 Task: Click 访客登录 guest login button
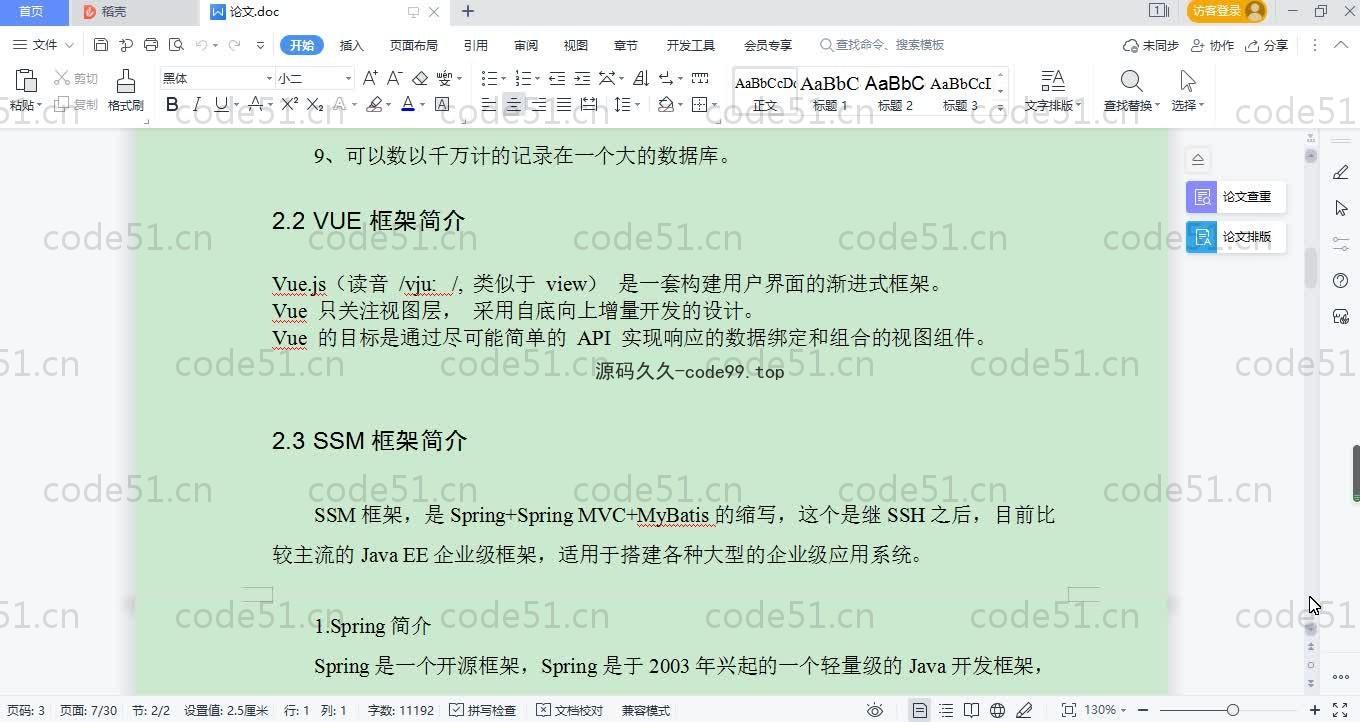click(1226, 11)
